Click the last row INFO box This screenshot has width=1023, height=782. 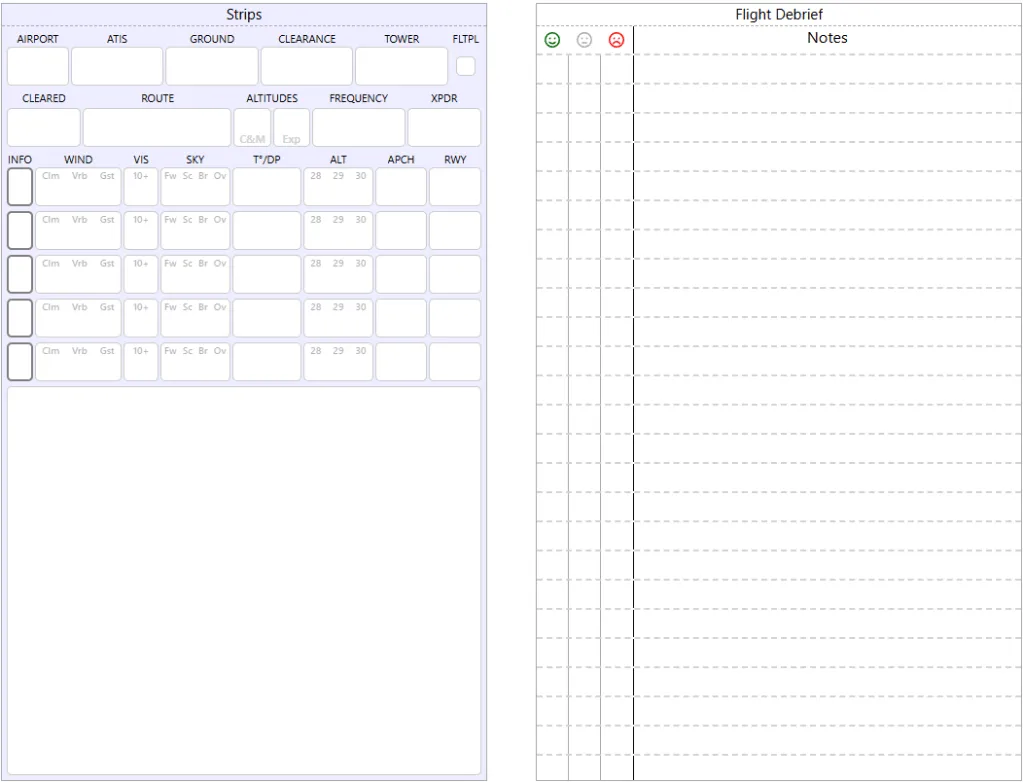click(x=20, y=362)
